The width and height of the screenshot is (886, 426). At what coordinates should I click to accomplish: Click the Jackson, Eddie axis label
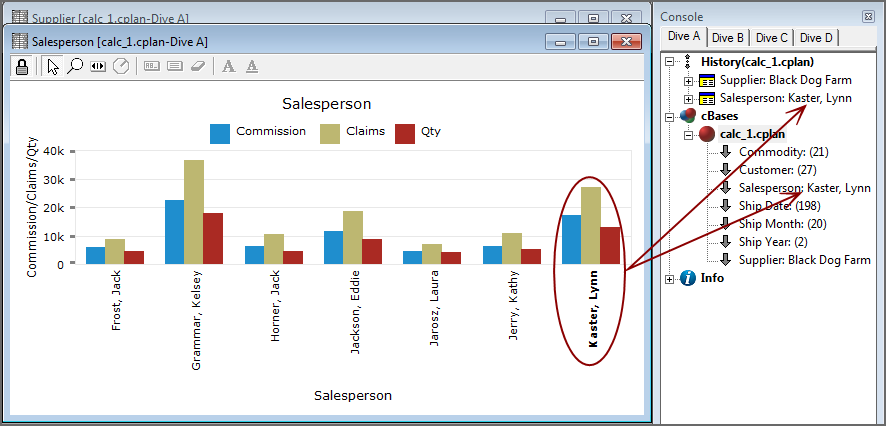pyautogui.click(x=355, y=311)
